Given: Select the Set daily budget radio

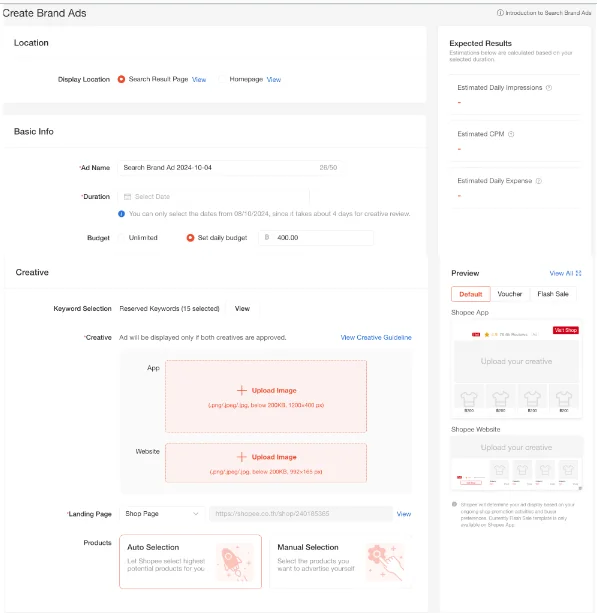Looking at the screenshot, I should (190, 238).
